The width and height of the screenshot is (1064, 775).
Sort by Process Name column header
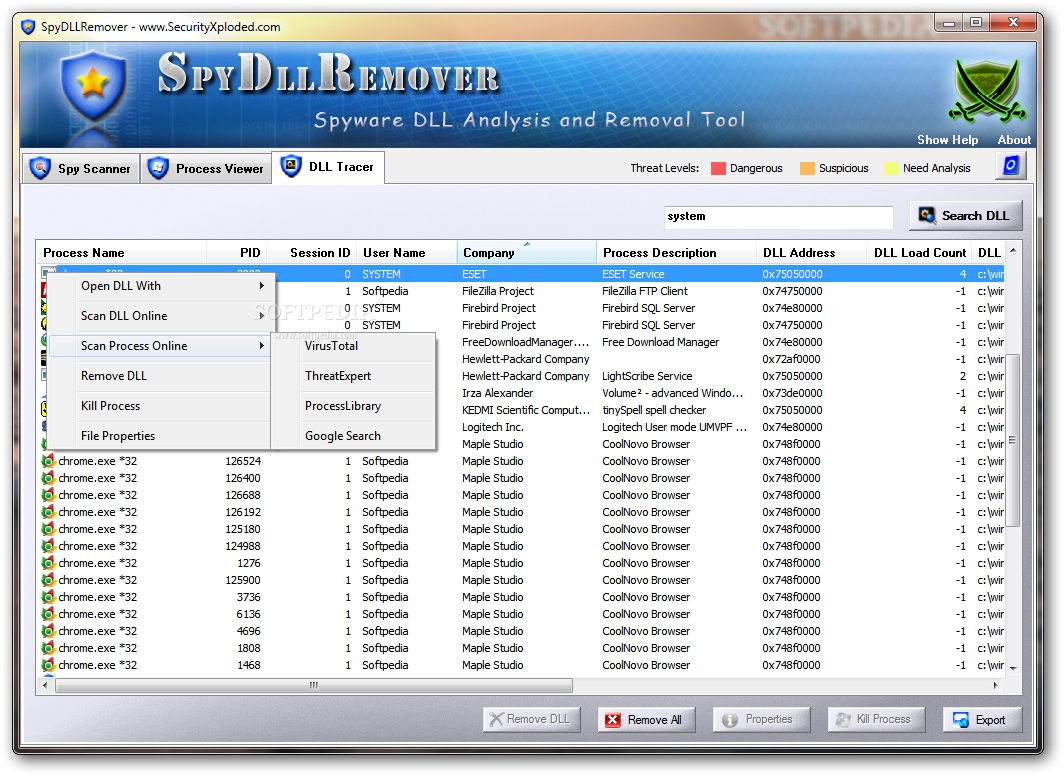121,253
